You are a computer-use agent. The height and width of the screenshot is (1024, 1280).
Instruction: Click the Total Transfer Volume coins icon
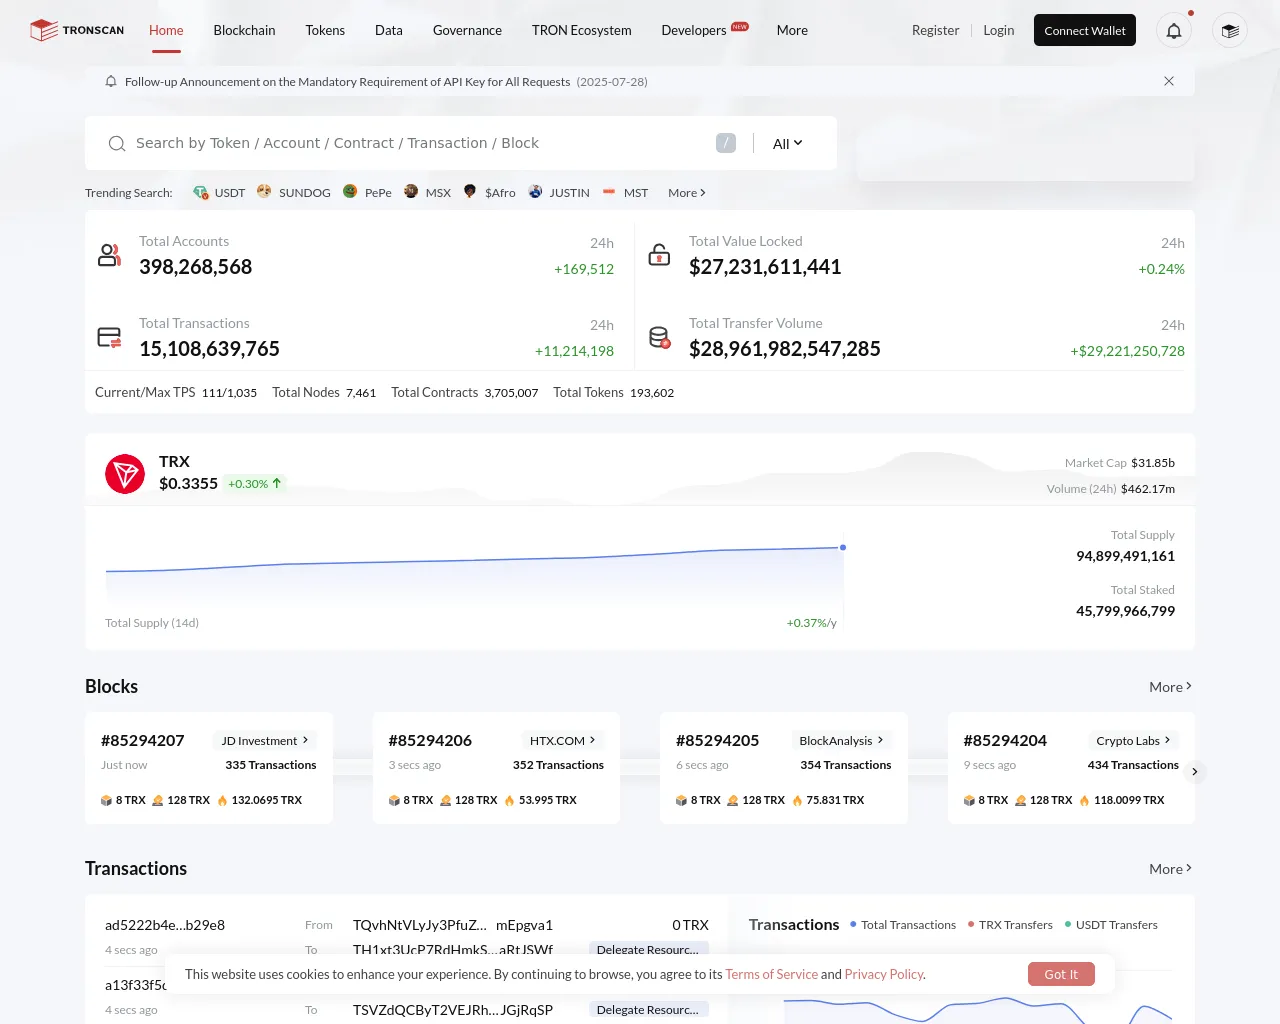(x=659, y=337)
